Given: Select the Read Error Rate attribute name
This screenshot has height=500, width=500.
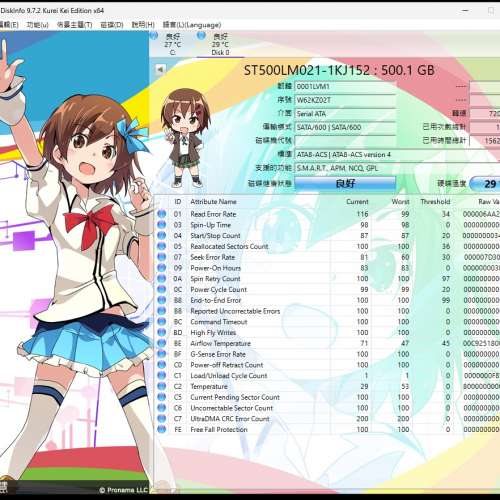Looking at the screenshot, I should [x=213, y=214].
